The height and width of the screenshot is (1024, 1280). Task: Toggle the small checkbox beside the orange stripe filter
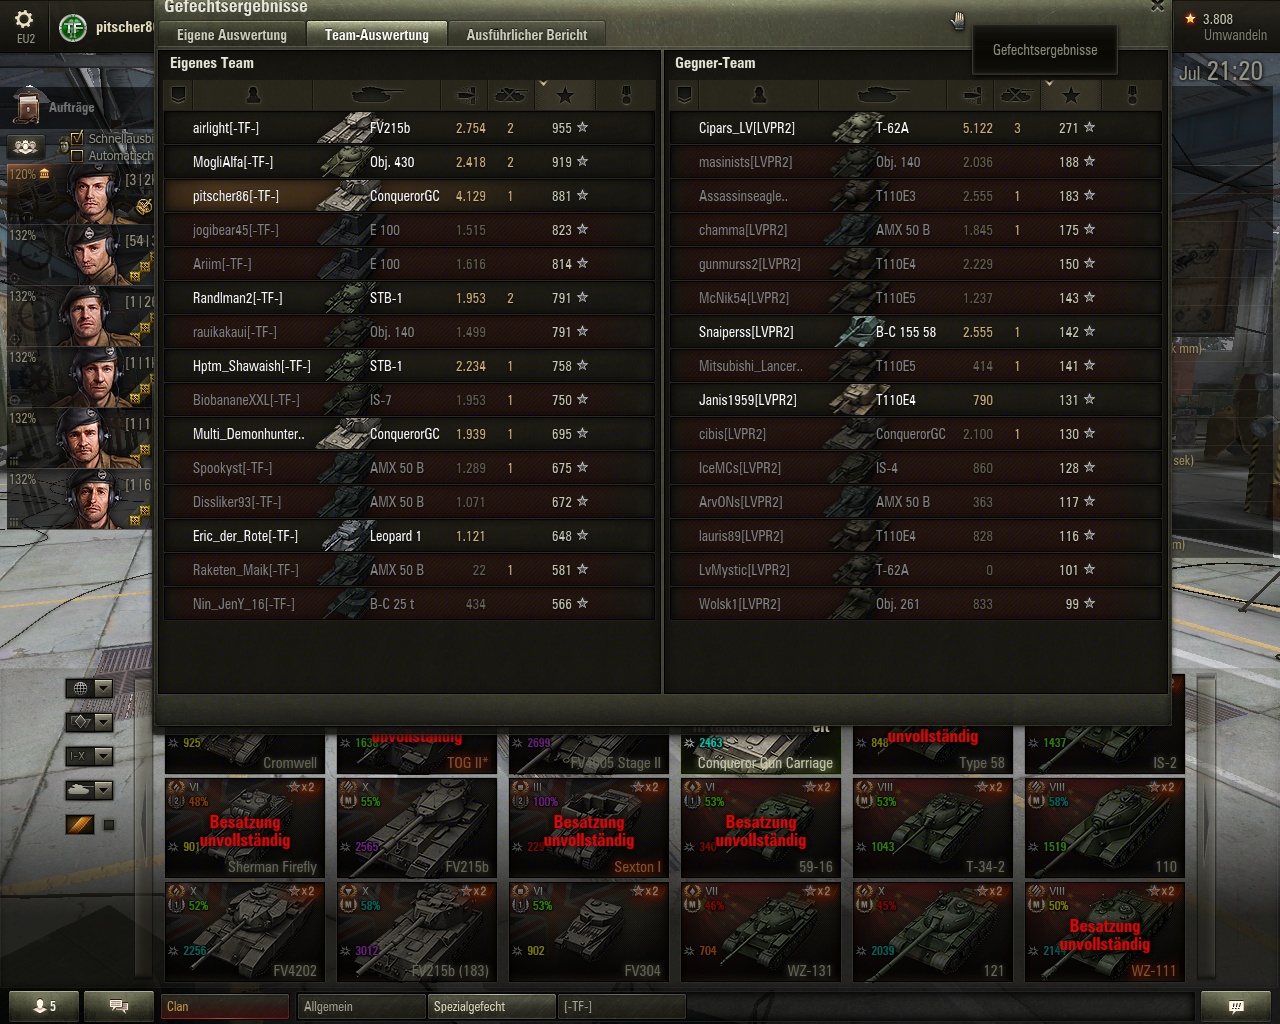click(x=109, y=825)
